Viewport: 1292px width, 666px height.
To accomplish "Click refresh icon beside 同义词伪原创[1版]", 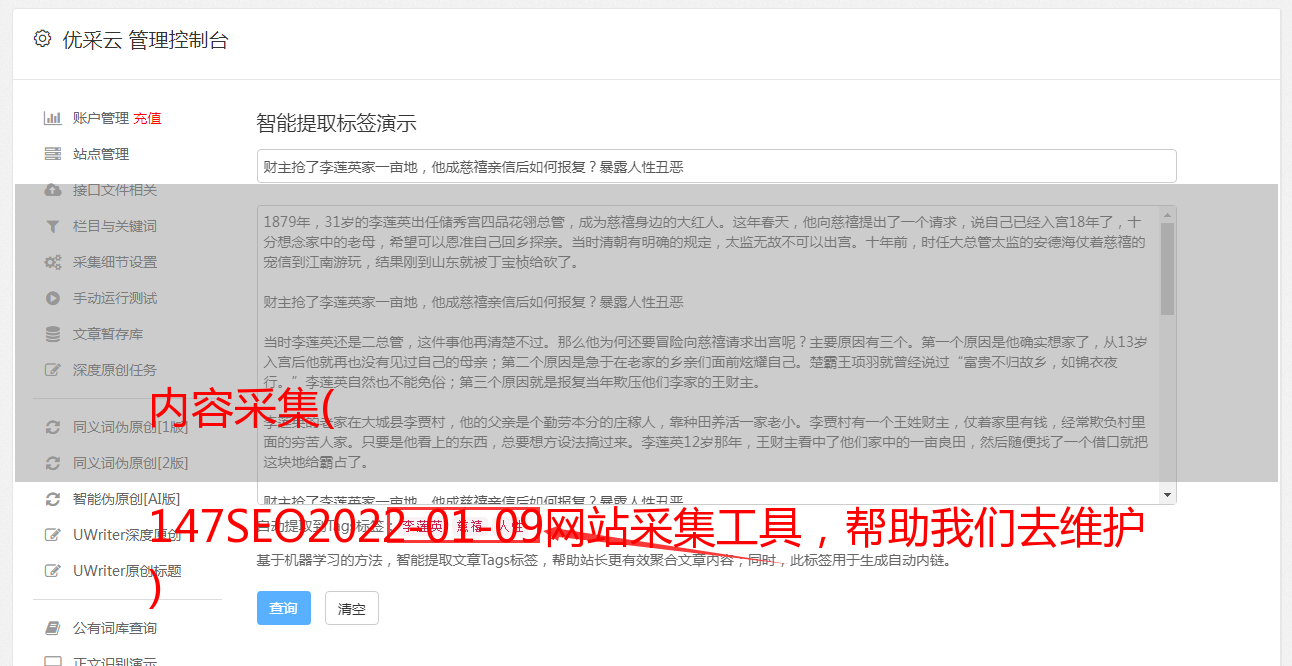I will [53, 427].
